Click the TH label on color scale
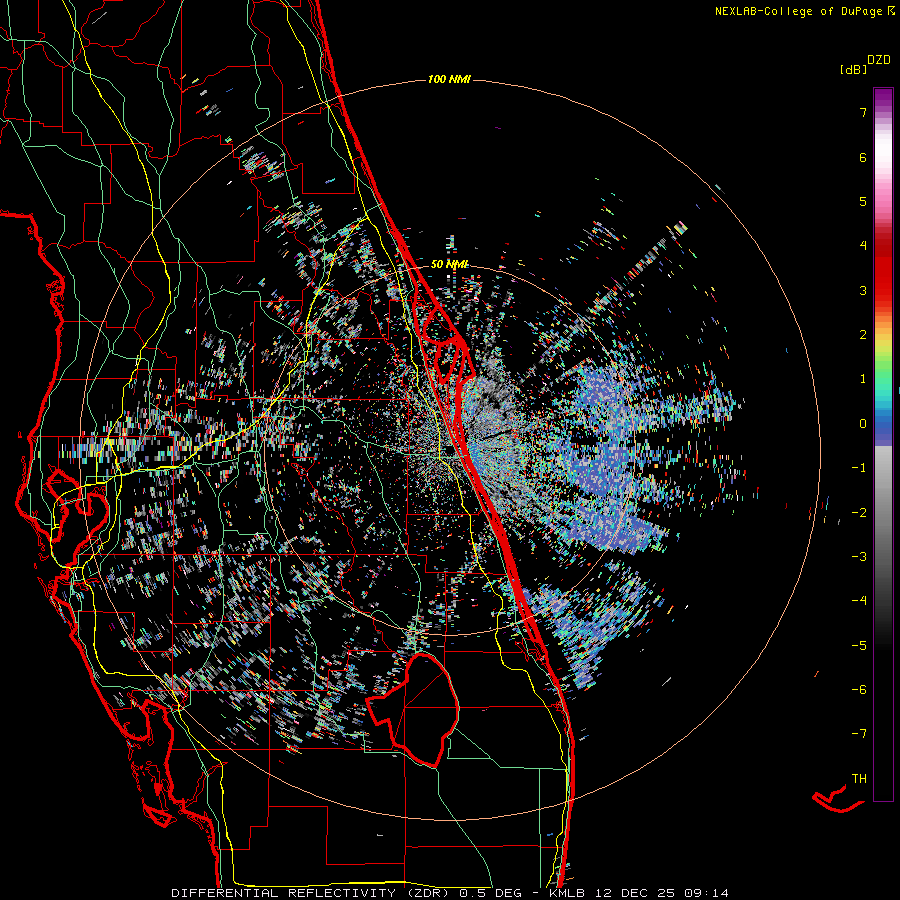Image resolution: width=900 pixels, height=900 pixels. pos(859,778)
